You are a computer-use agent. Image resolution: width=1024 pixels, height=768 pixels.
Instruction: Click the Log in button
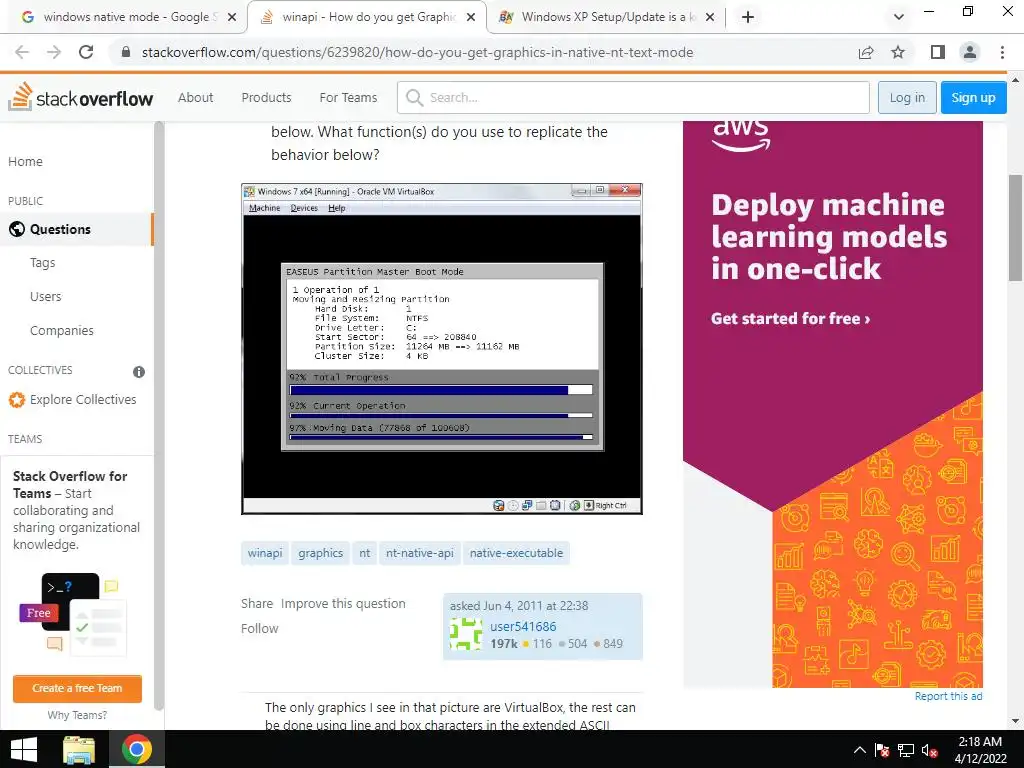coord(907,97)
